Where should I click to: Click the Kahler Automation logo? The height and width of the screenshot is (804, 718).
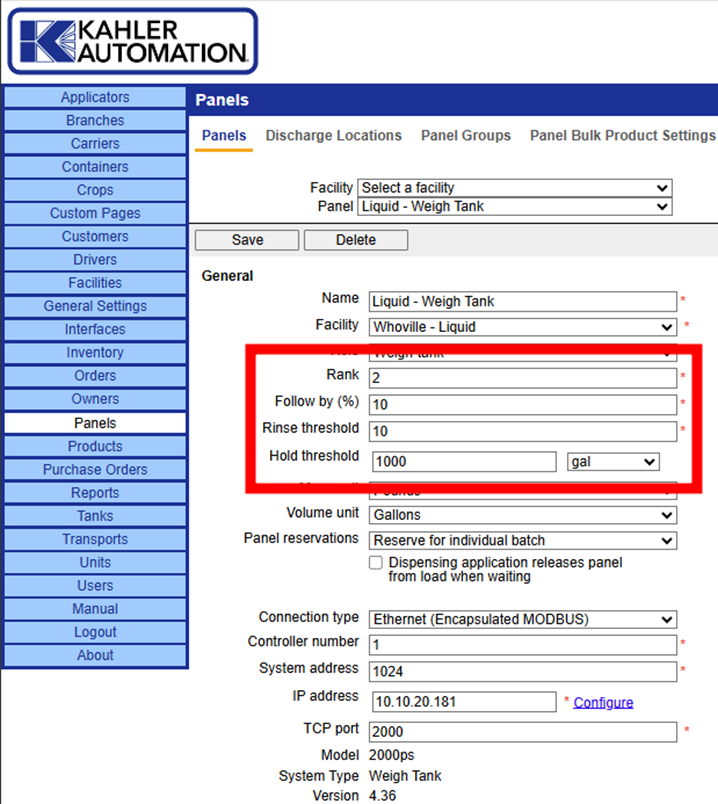[132, 41]
